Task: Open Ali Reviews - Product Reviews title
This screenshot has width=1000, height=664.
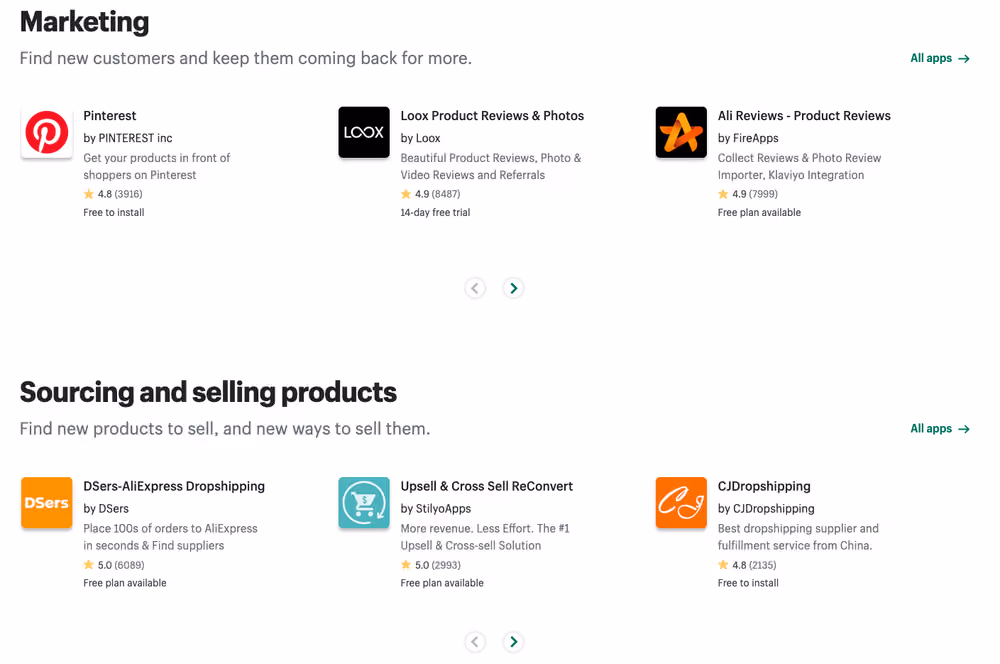Action: (804, 115)
